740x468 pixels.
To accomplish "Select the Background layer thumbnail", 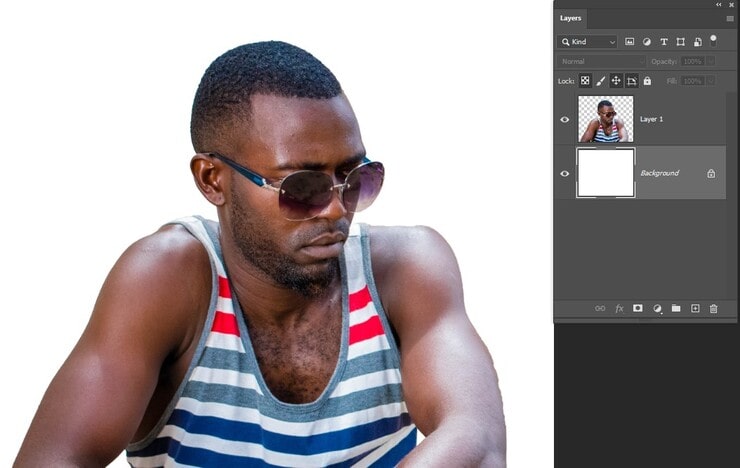I will (605, 173).
